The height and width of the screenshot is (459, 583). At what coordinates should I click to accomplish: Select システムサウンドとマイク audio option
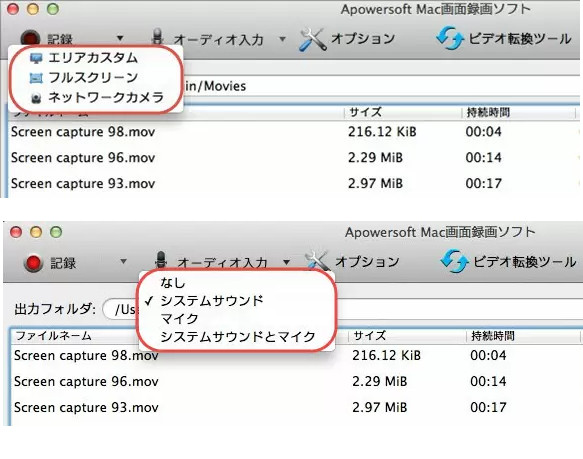(237, 336)
